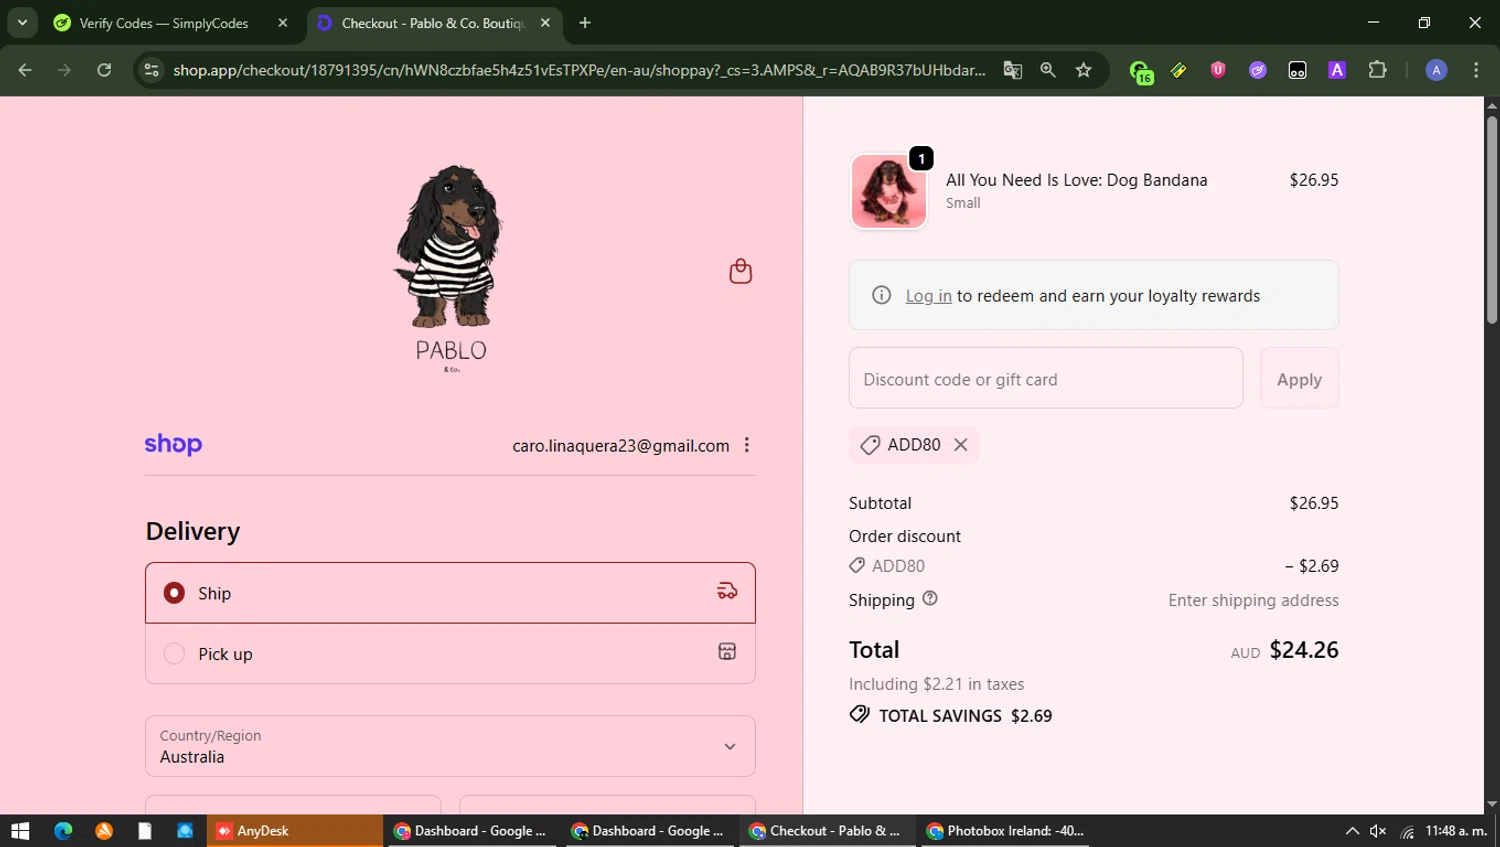Viewport: 1500px width, 847px height.
Task: Open the Country/Region dropdown
Action: click(450, 746)
